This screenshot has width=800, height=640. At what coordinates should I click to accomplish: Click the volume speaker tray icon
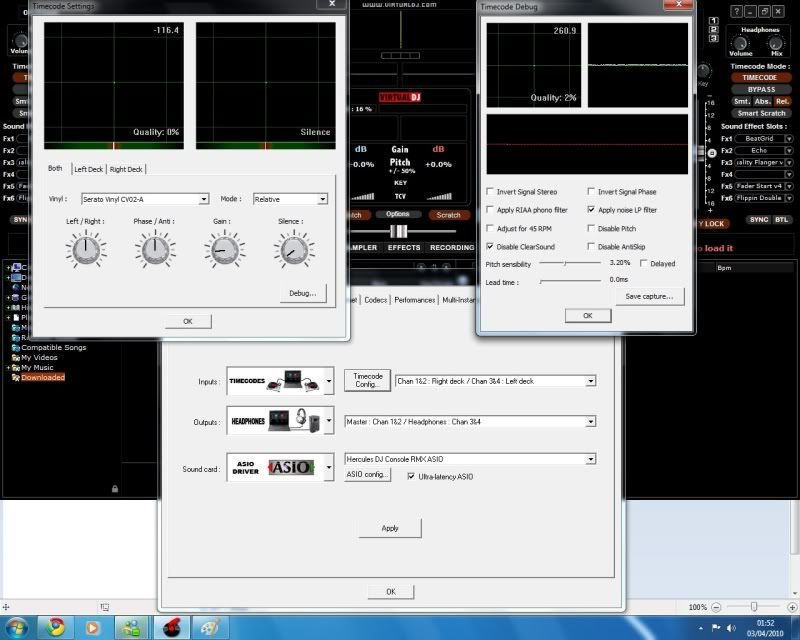pos(731,628)
